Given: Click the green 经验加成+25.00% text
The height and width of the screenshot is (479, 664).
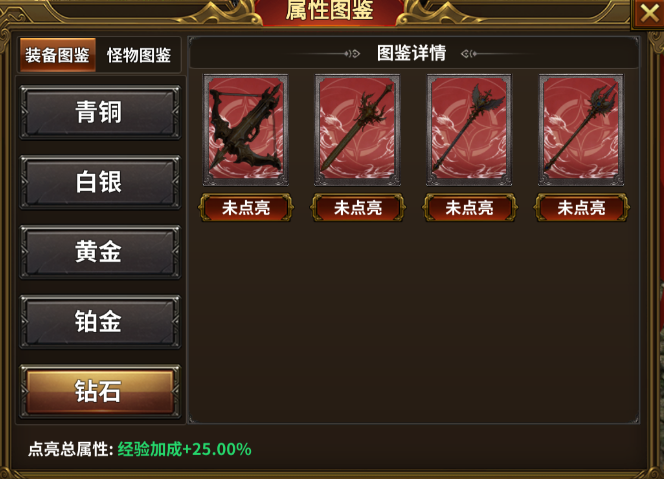Looking at the screenshot, I should pos(185,449).
